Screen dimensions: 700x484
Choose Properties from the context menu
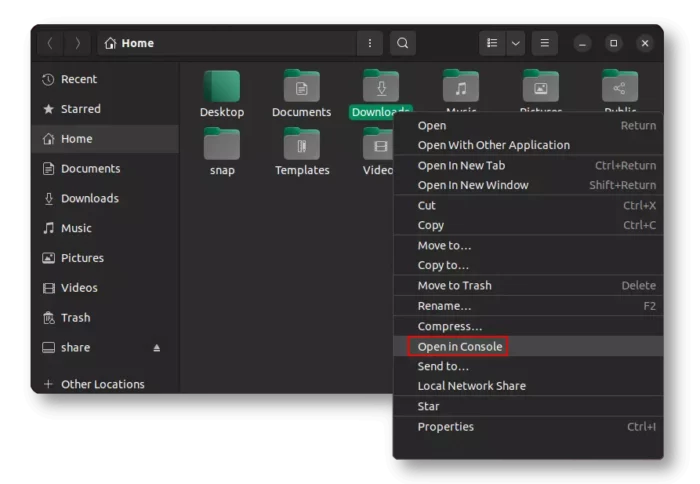click(528, 427)
